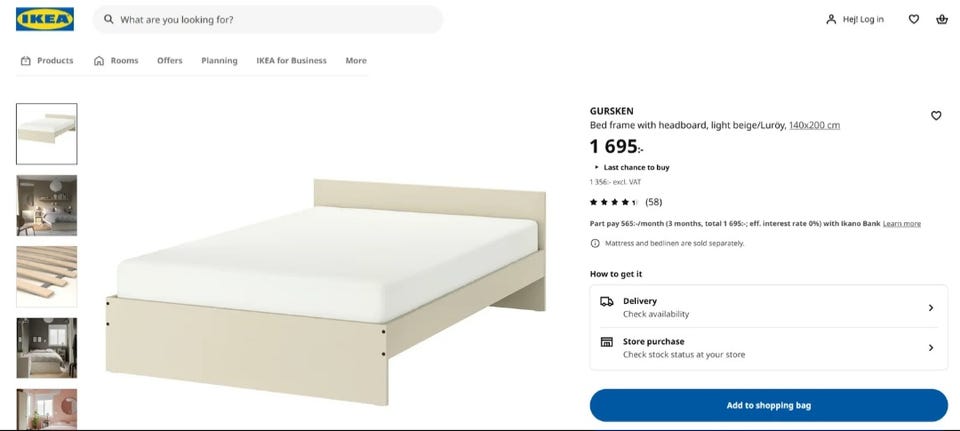960x431 pixels.
Task: Select the bed slats thumbnail
Action: pyautogui.click(x=47, y=276)
